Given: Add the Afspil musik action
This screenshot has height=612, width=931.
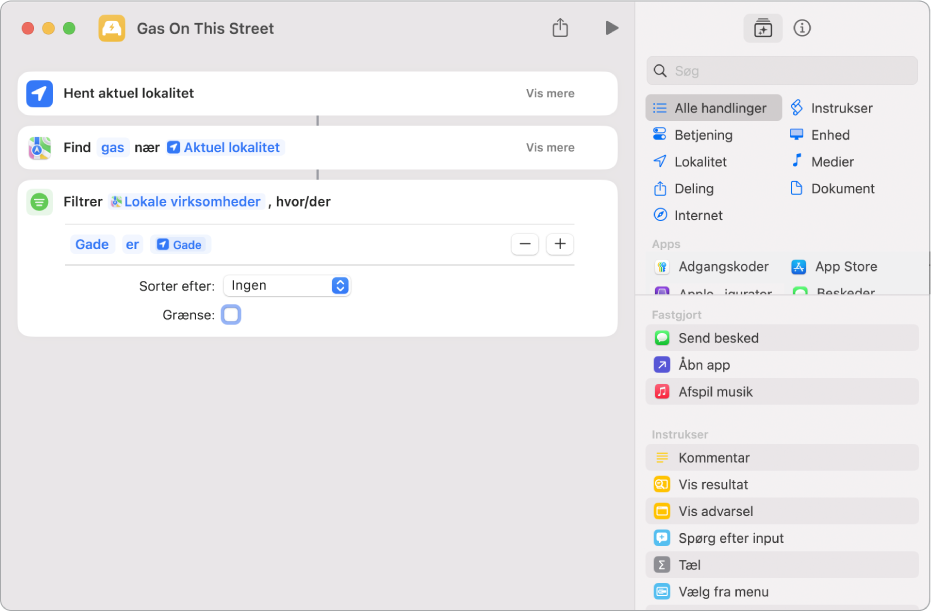Looking at the screenshot, I should [x=782, y=392].
